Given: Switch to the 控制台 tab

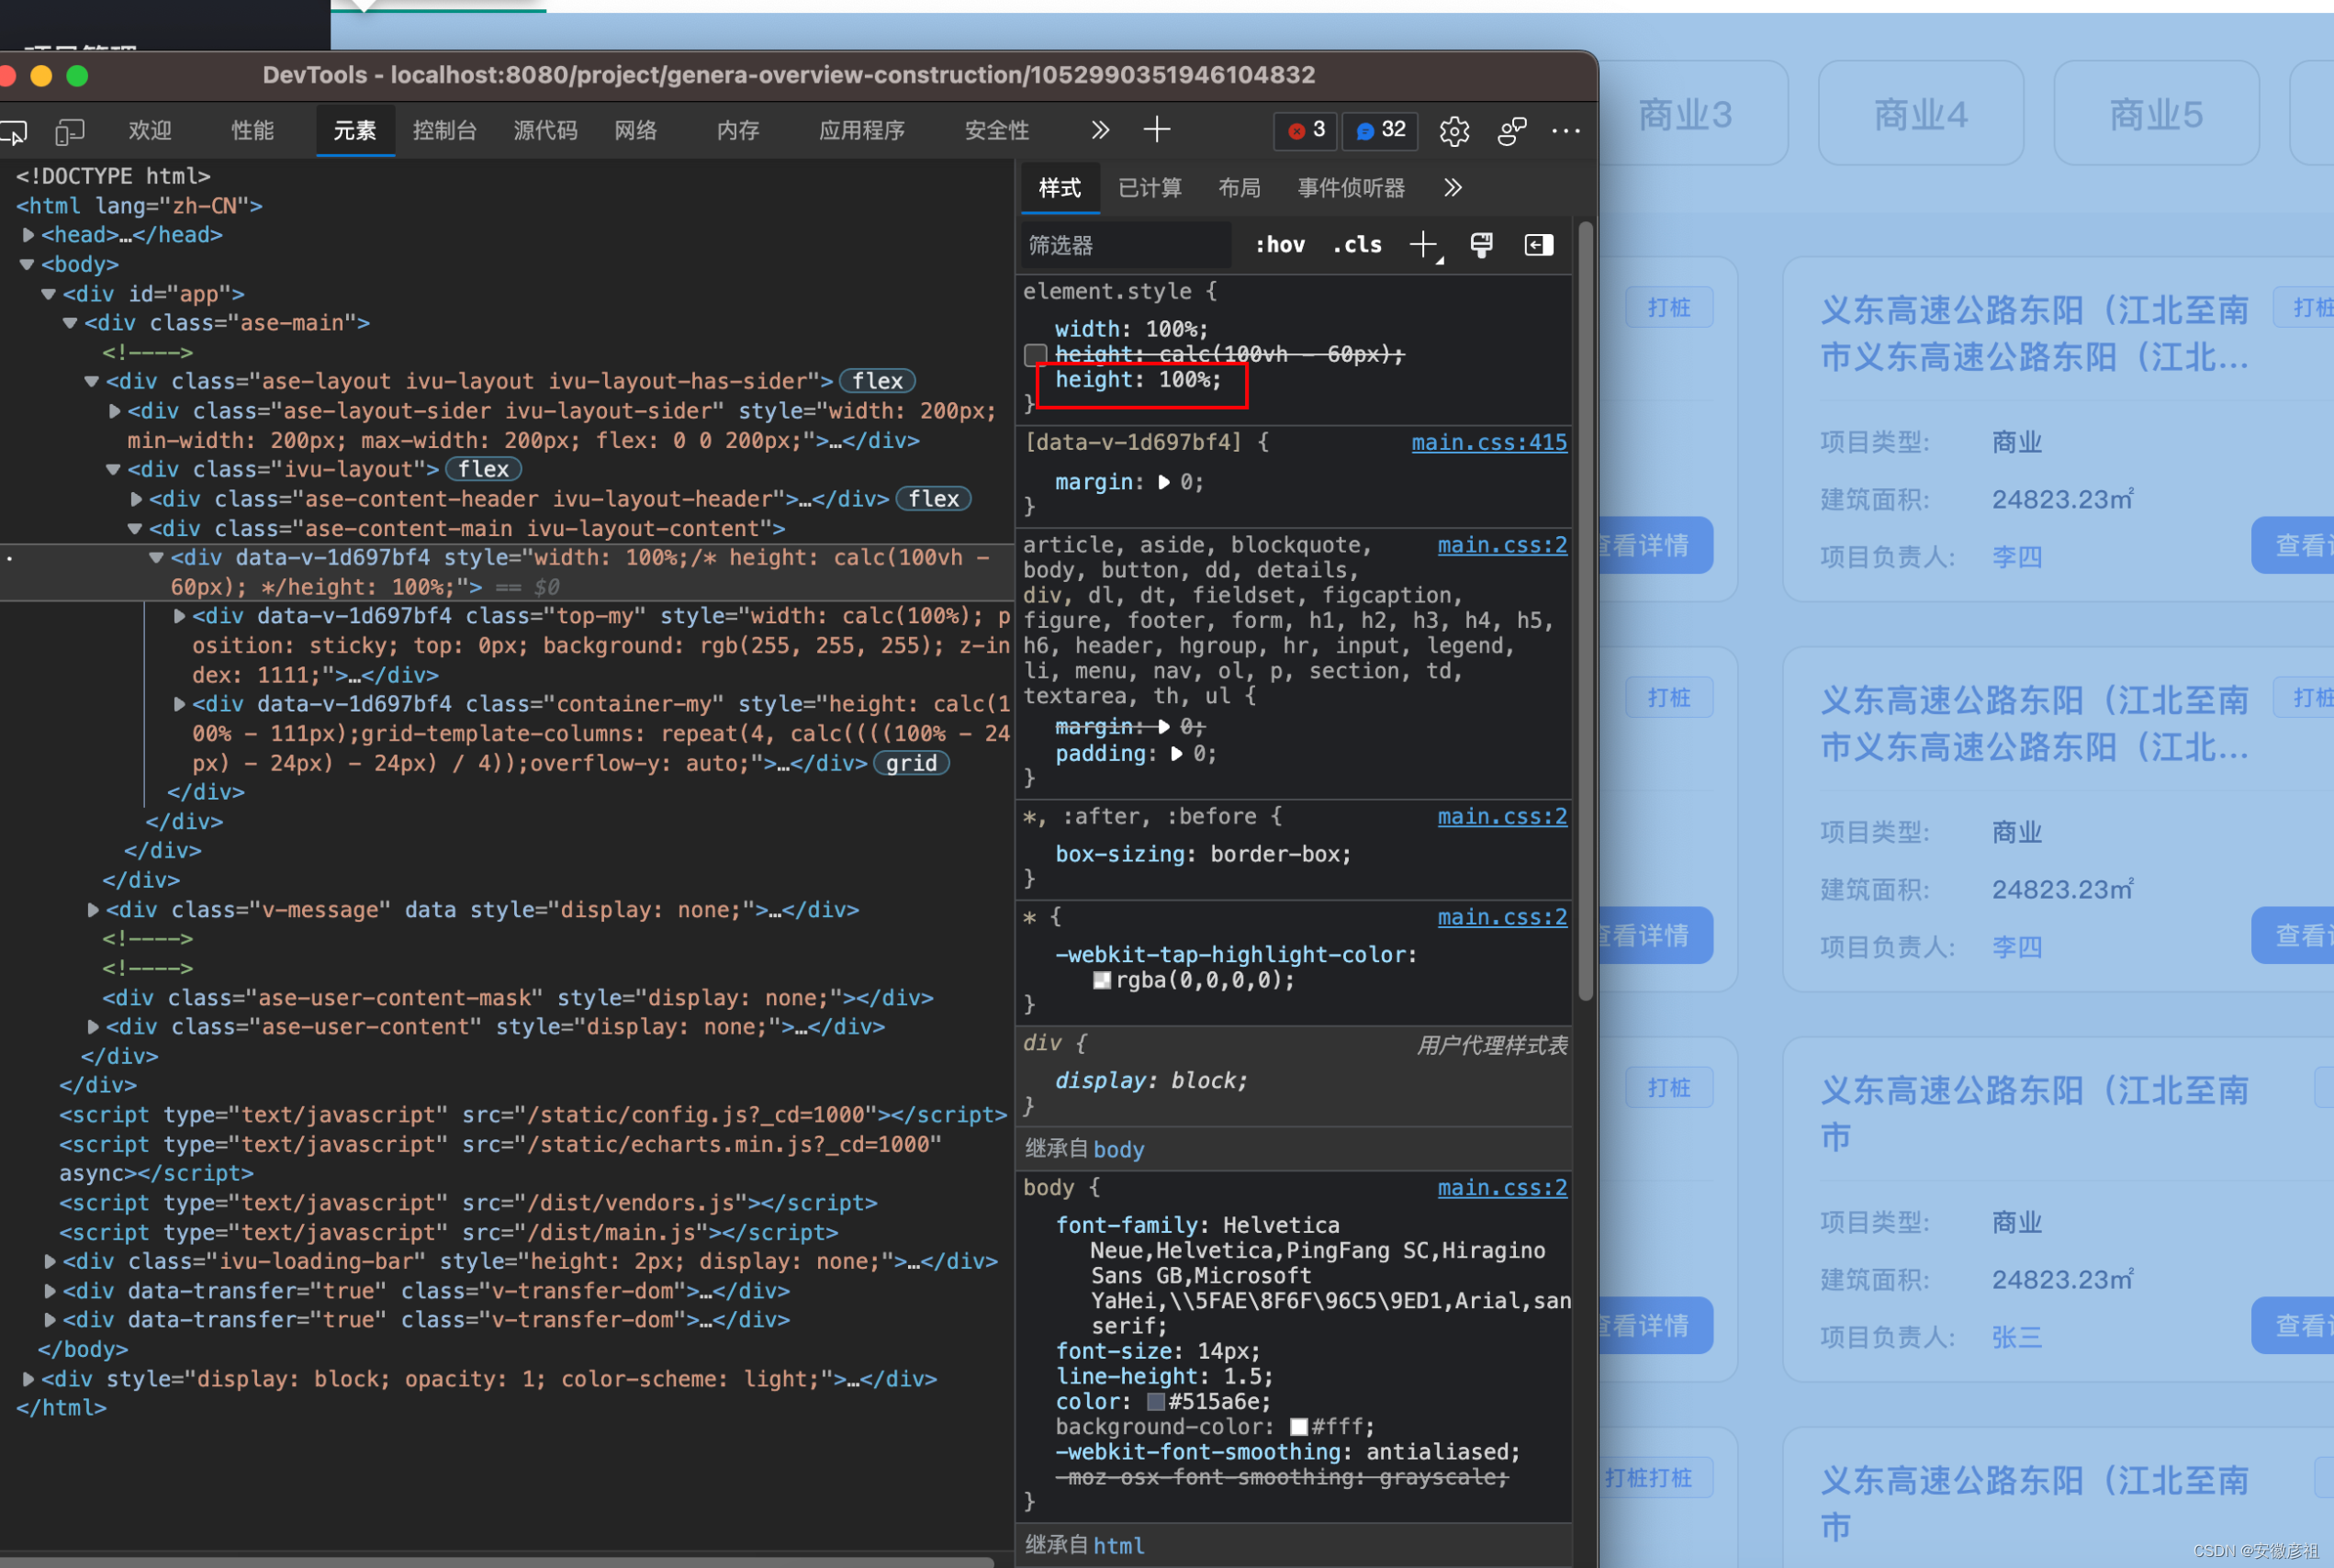Looking at the screenshot, I should [x=444, y=131].
